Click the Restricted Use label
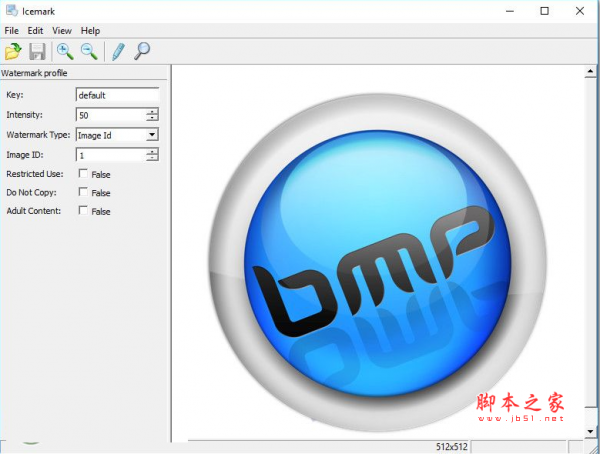600x454 pixels. [x=35, y=174]
